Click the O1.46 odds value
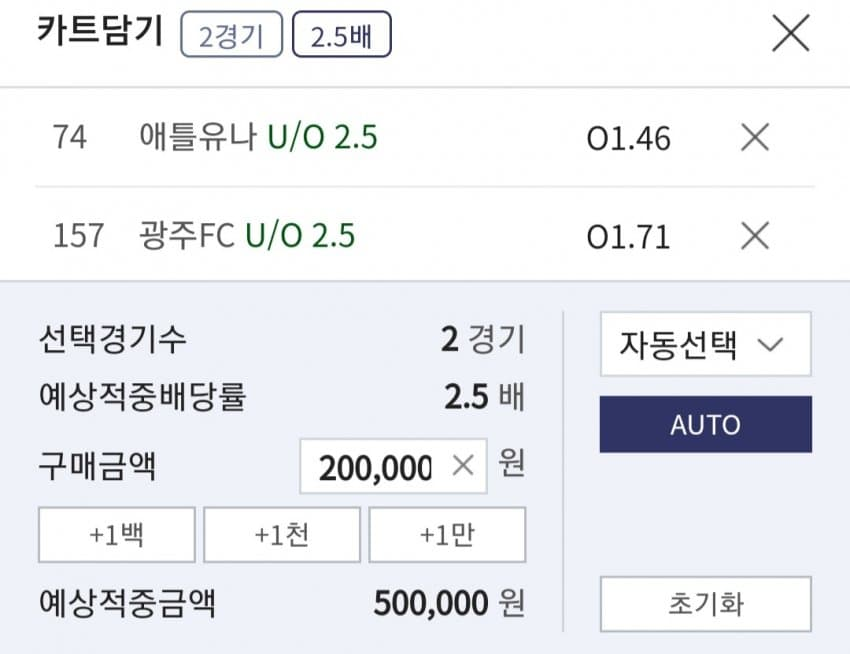Image resolution: width=850 pixels, height=654 pixels. 628,138
